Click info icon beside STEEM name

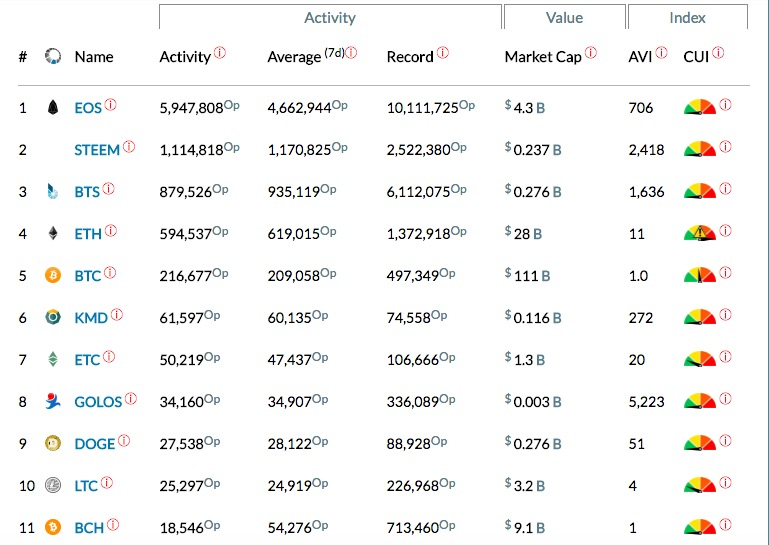coord(129,146)
